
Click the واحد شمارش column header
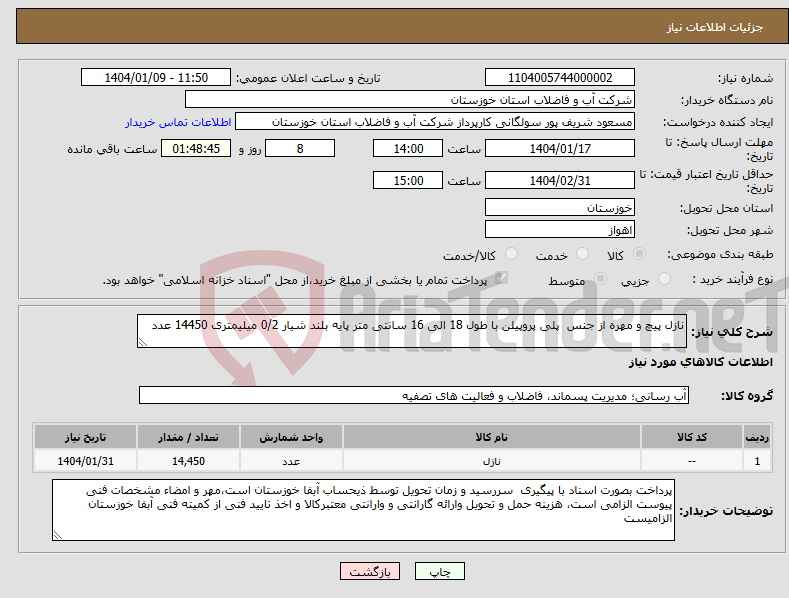pyautogui.click(x=291, y=437)
